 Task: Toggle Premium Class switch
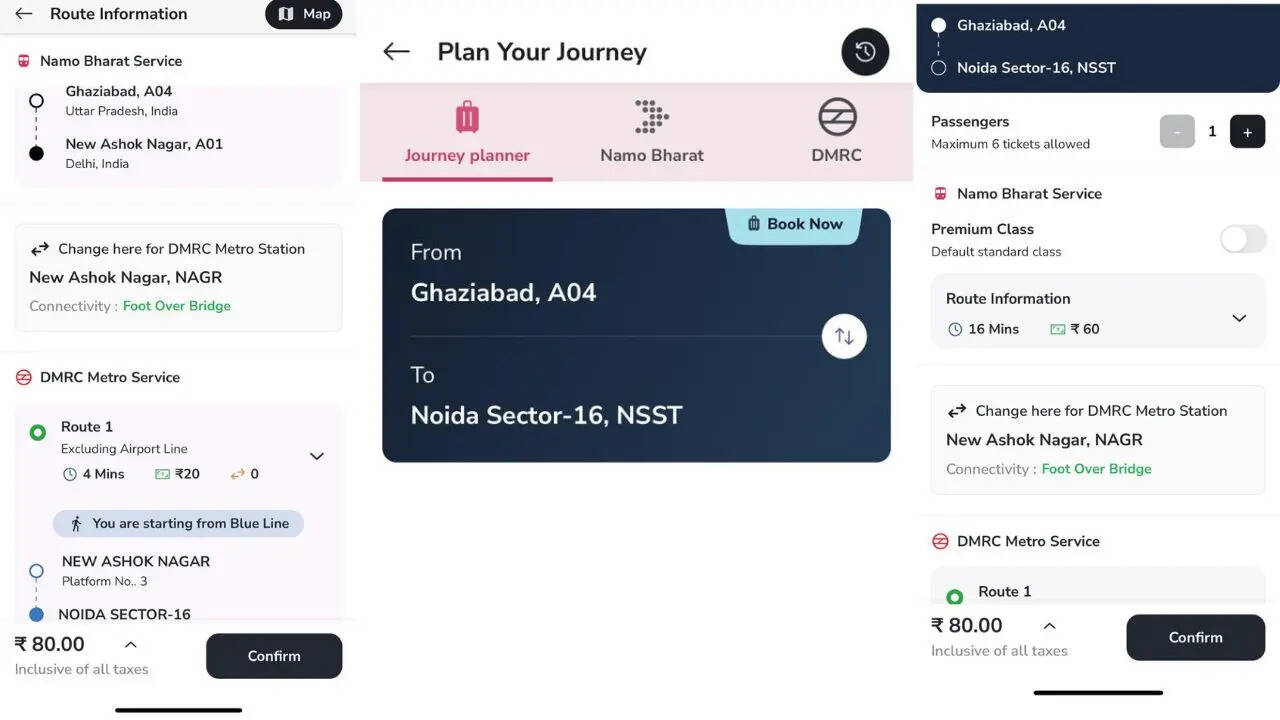(1243, 239)
